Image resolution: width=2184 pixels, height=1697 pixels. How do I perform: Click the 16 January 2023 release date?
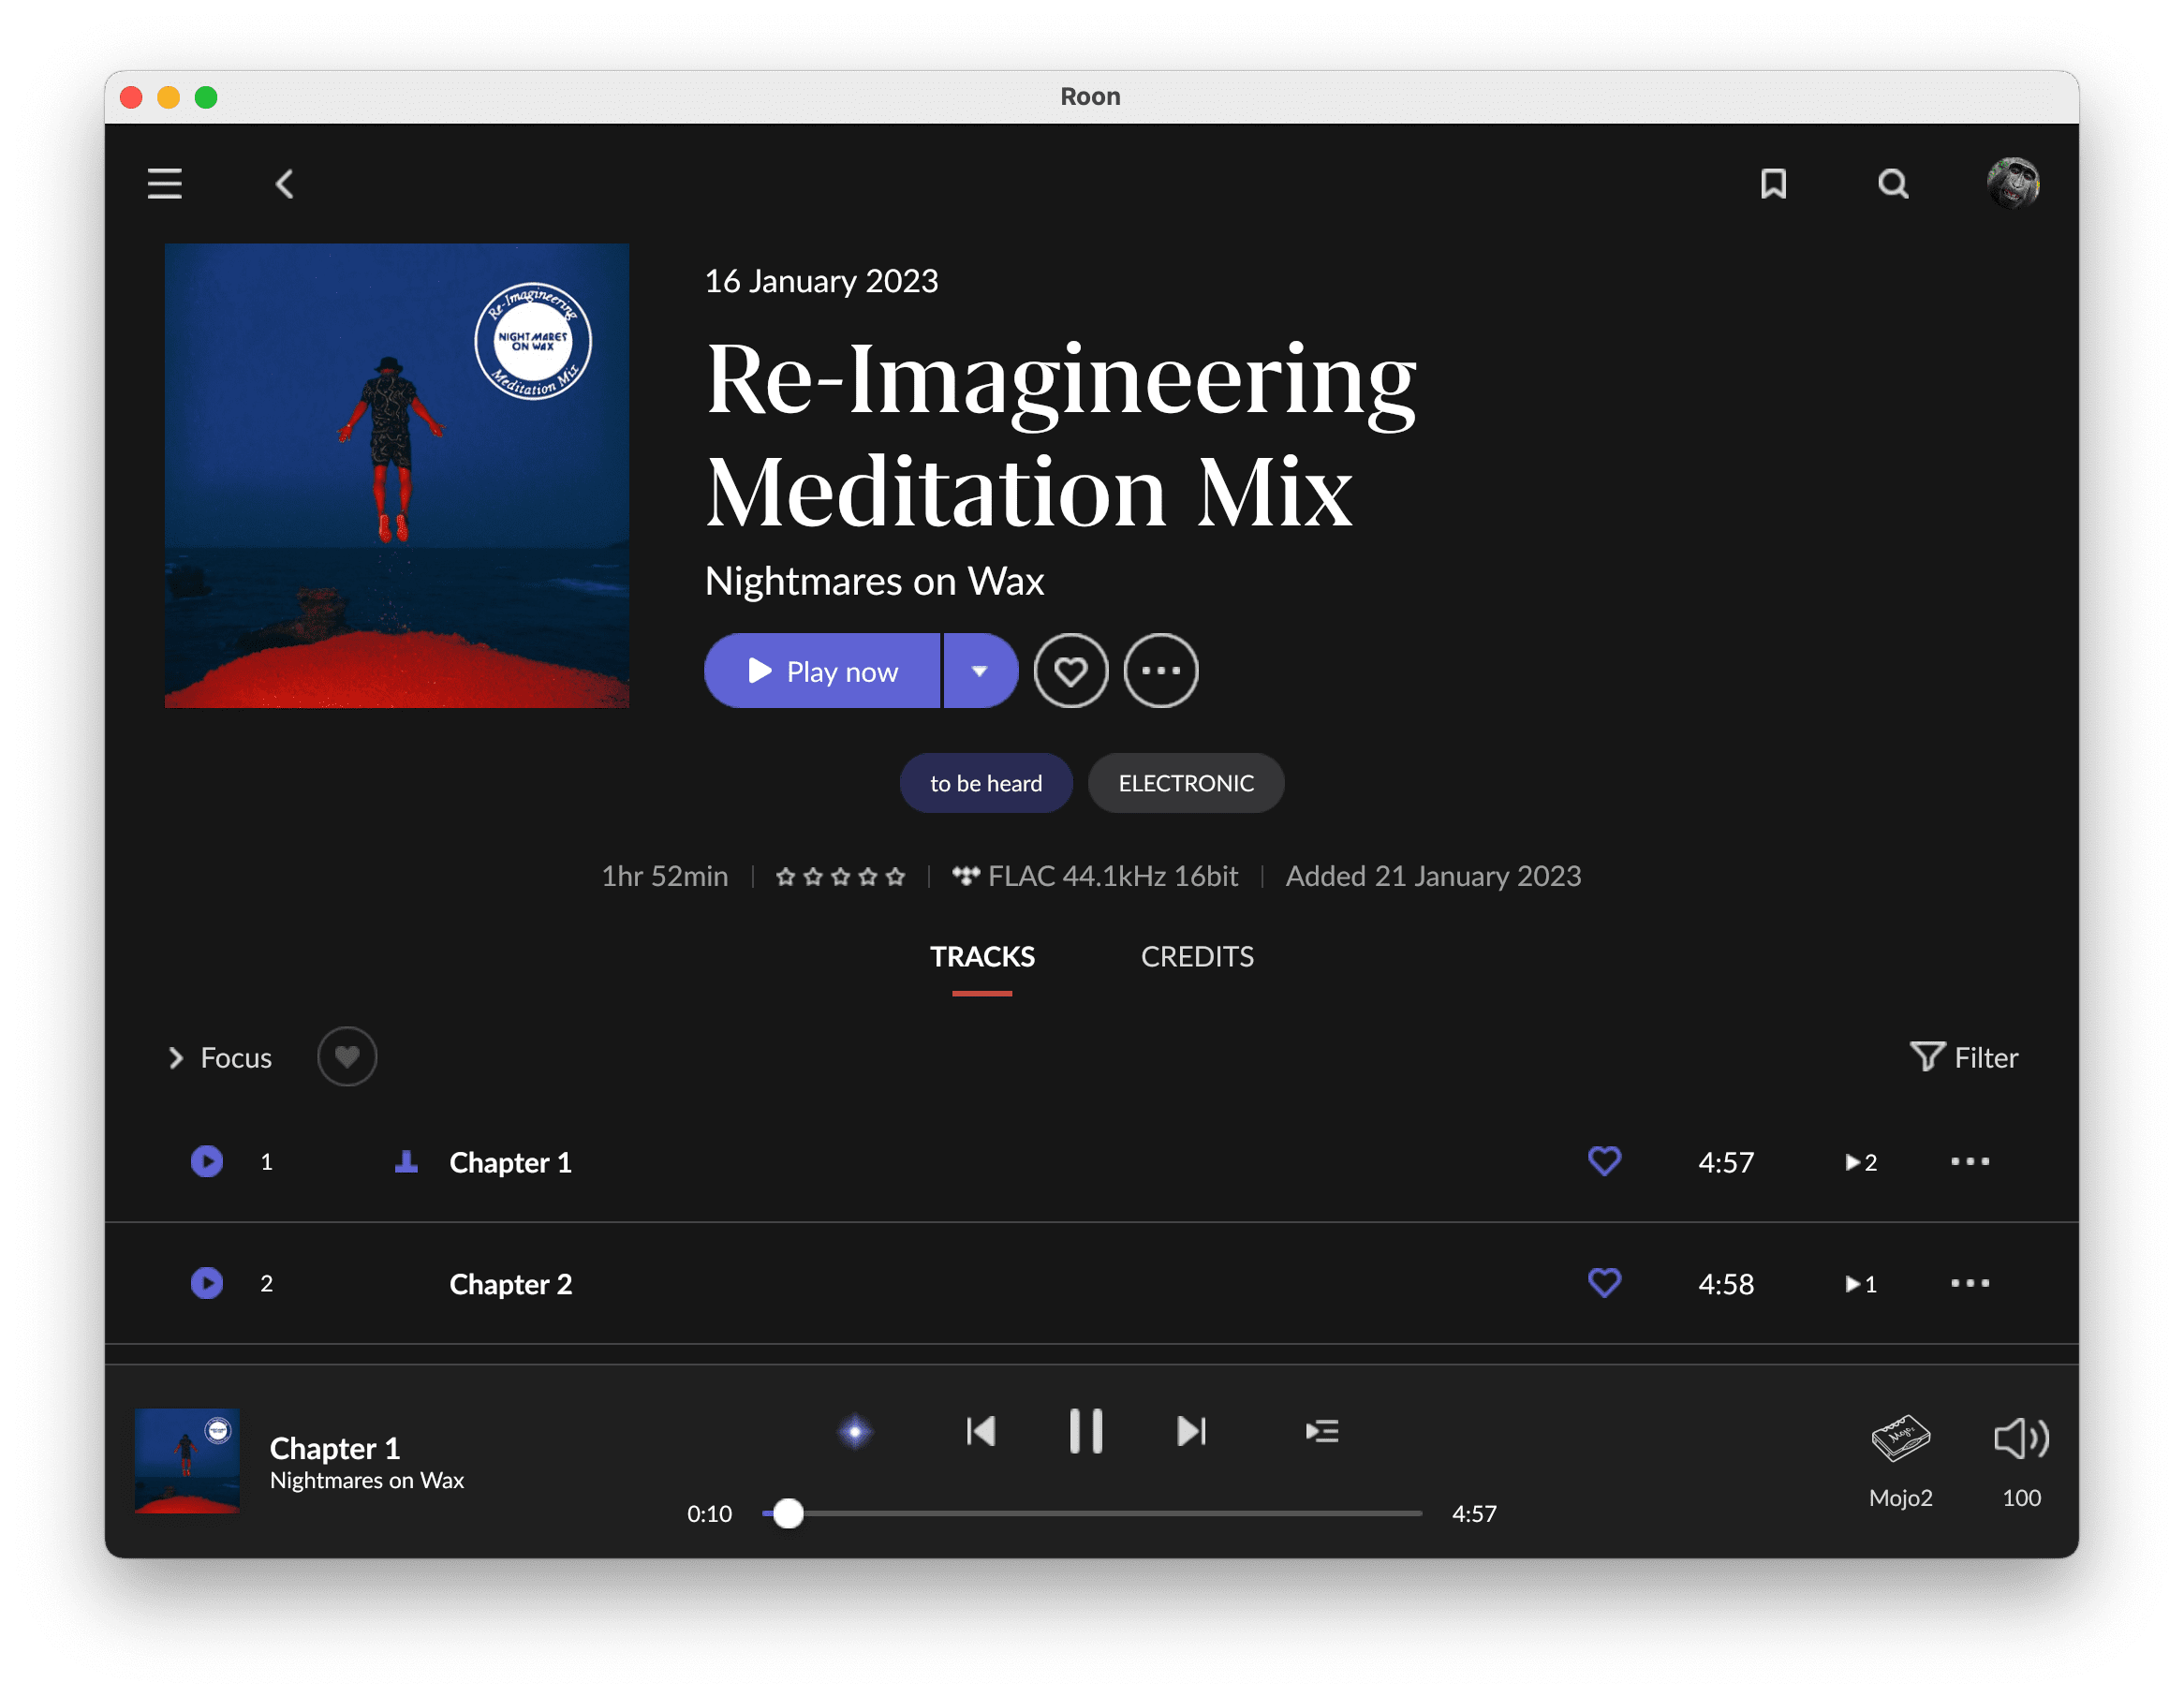pos(821,281)
